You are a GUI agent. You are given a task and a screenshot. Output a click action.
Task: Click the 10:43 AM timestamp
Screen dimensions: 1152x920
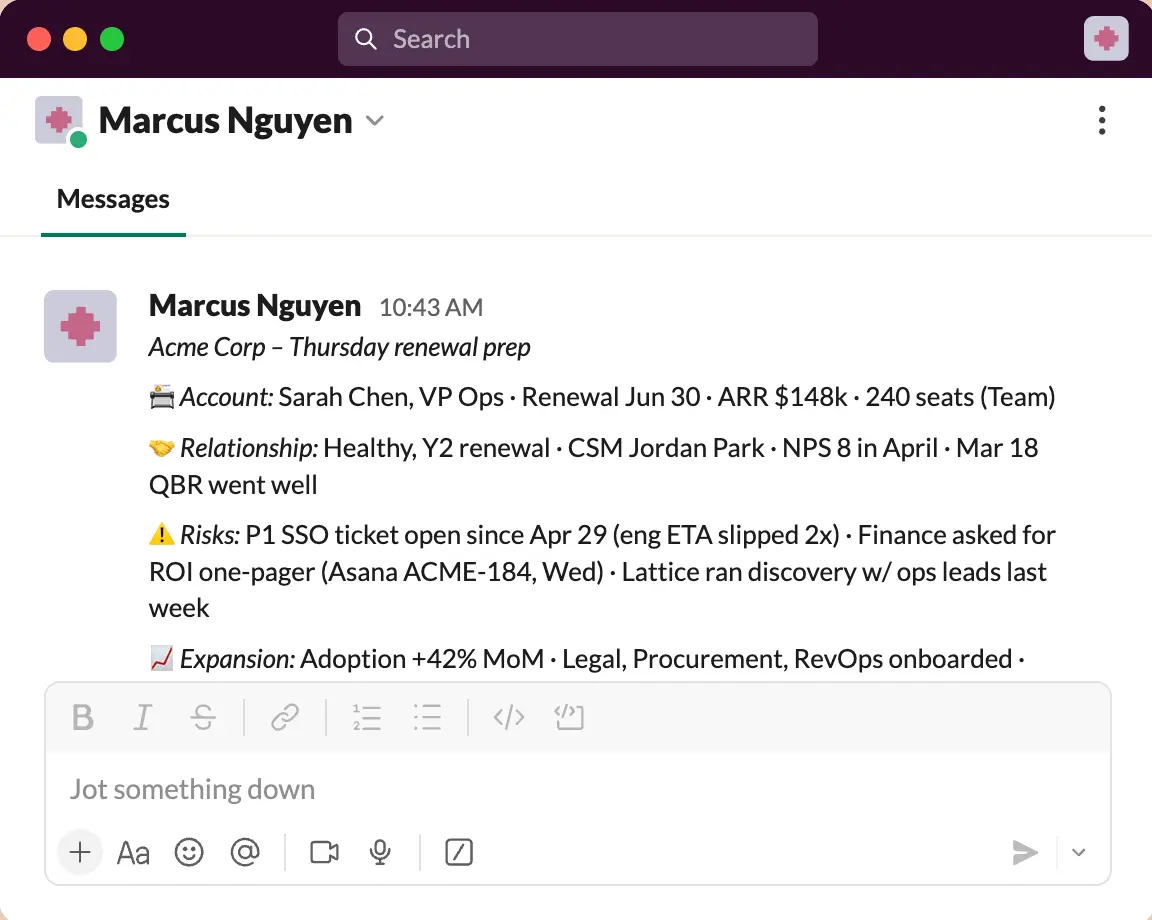[431, 307]
